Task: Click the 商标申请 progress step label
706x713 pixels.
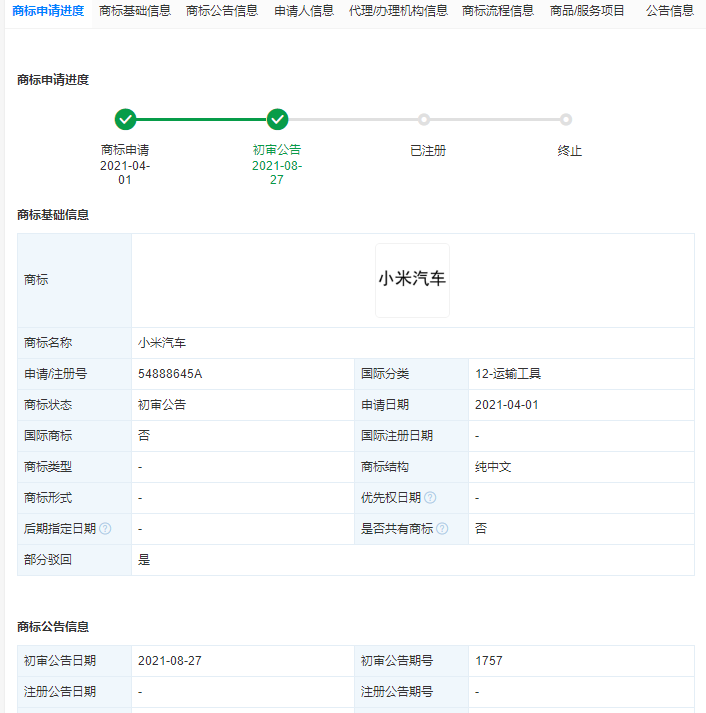Action: [125, 150]
